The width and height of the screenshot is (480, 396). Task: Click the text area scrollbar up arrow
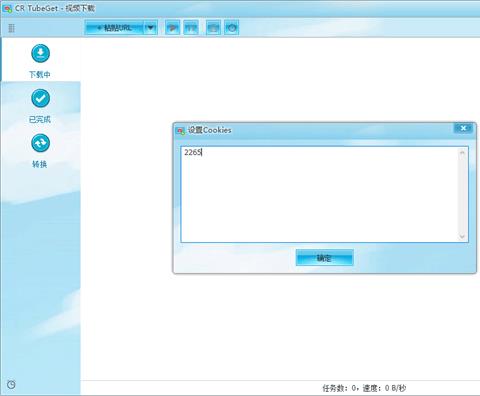[462, 153]
